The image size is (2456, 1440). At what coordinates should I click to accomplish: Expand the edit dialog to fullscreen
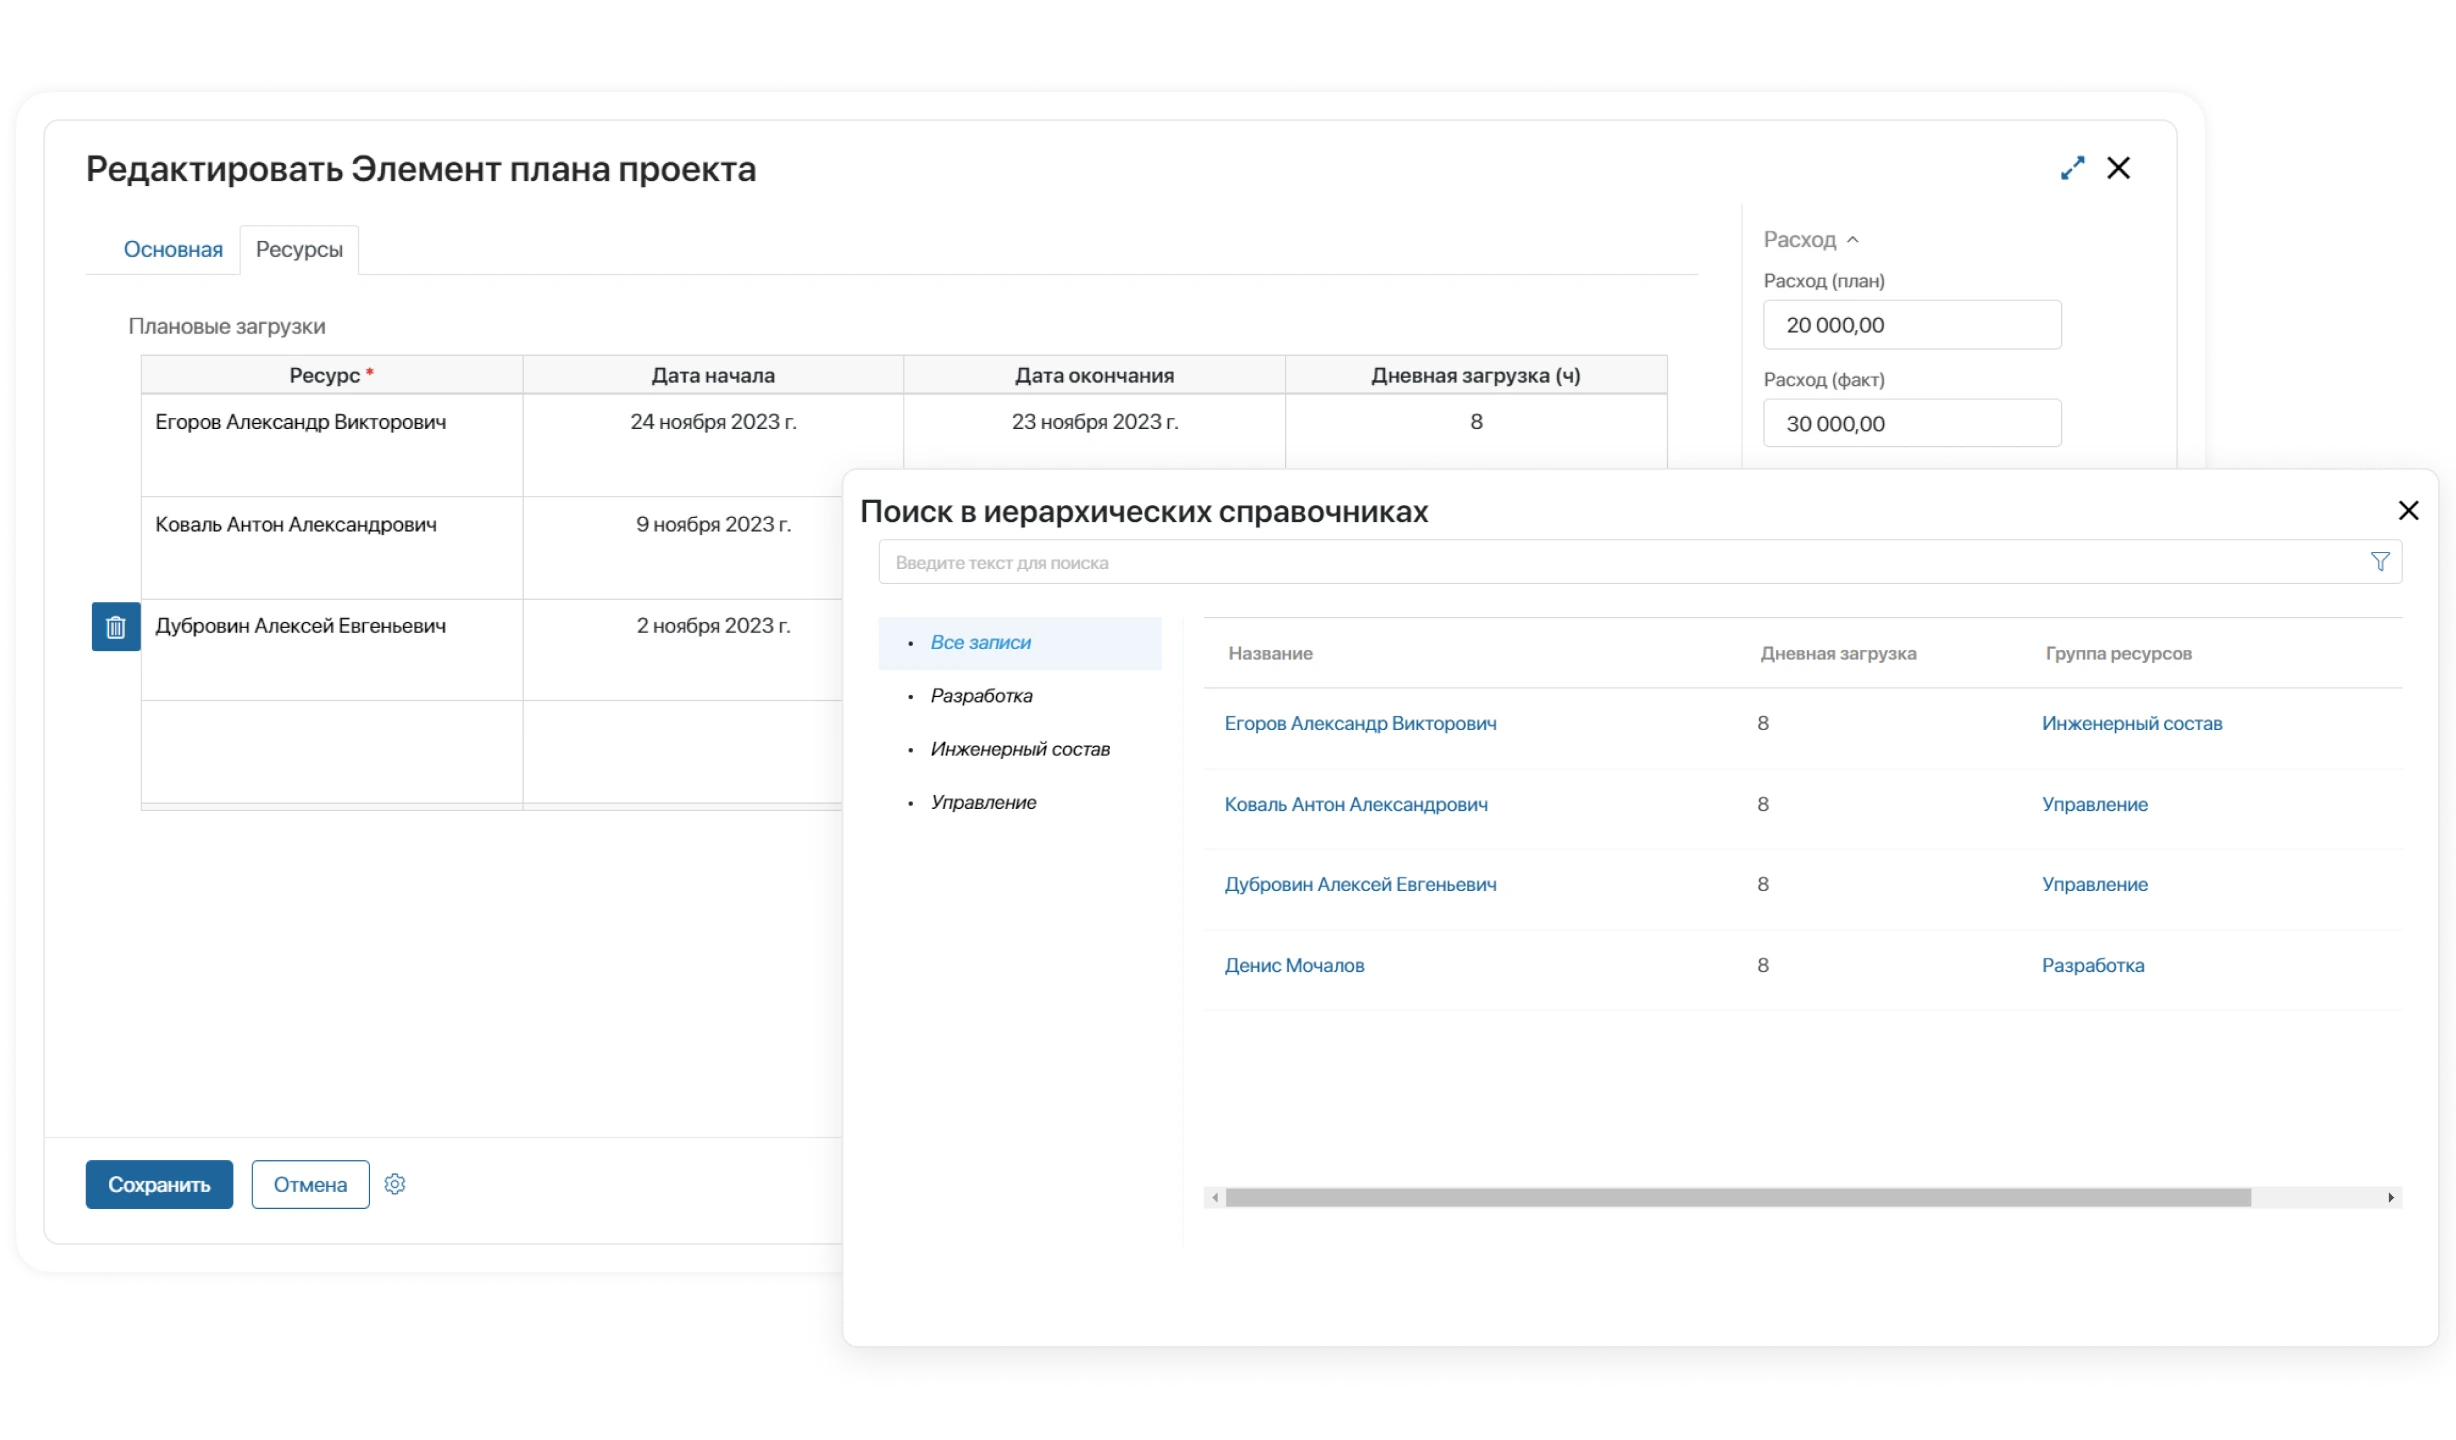click(x=2072, y=168)
